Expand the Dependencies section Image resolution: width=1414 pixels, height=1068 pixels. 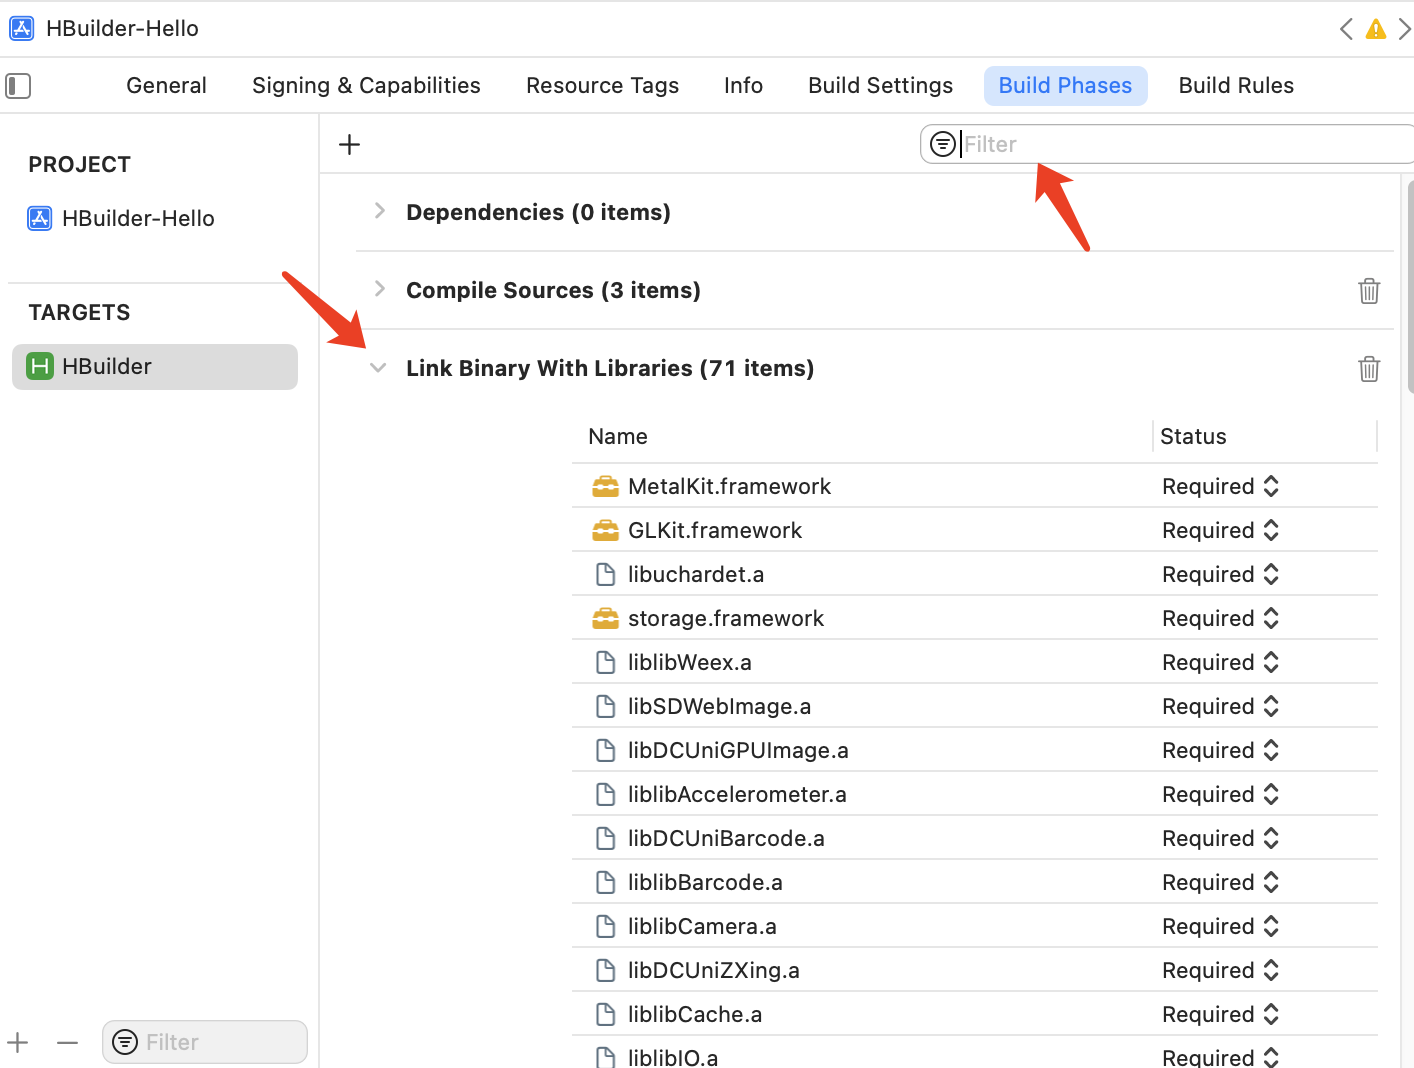click(x=379, y=211)
